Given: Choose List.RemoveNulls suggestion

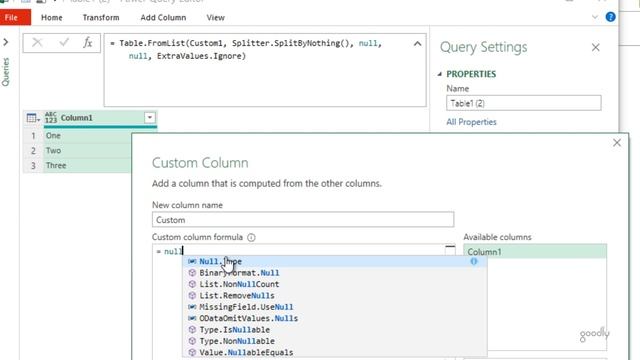Looking at the screenshot, I should click(x=334, y=296).
